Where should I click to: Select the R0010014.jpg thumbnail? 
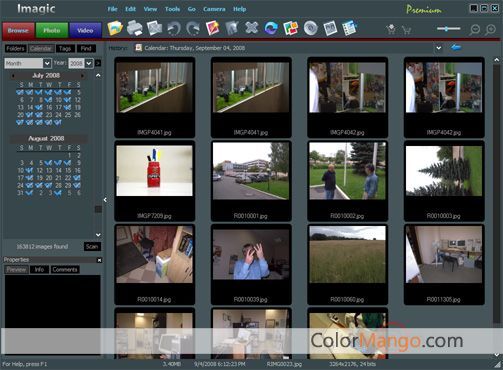point(154,264)
